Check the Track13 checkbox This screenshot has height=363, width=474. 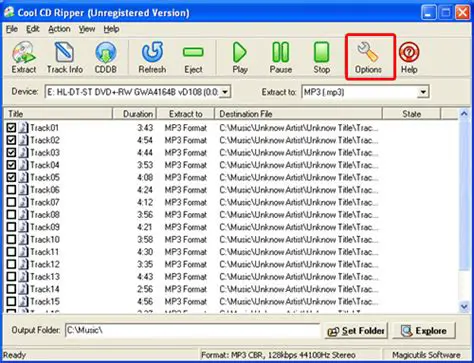tap(11, 276)
